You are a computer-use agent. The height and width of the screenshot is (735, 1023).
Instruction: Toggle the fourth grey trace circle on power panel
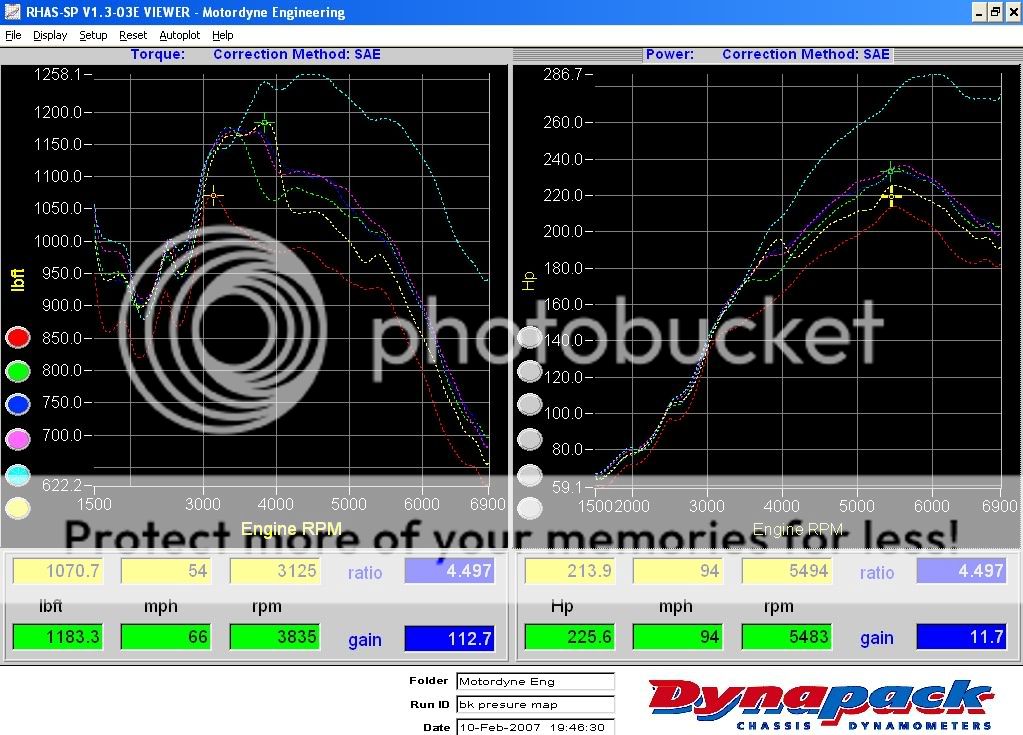(530, 438)
